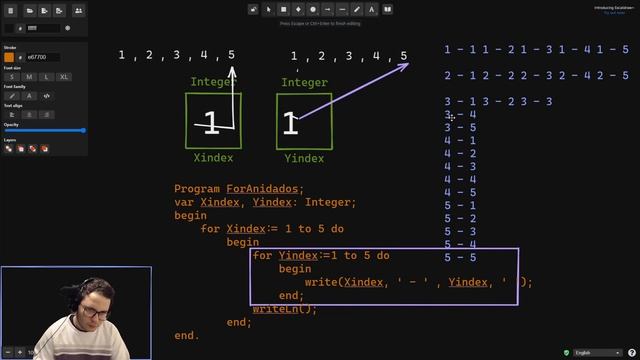Bring layer forward icon
Viewport: 640px width, 360px height.
tap(32, 149)
